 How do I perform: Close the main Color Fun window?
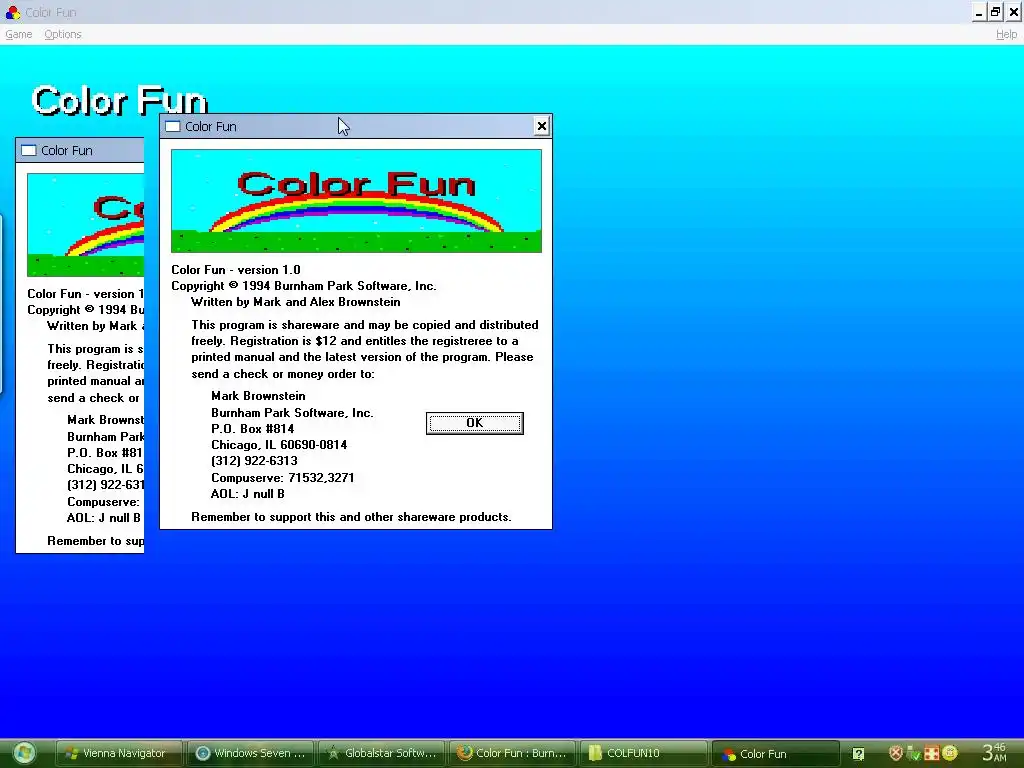click(x=1013, y=12)
